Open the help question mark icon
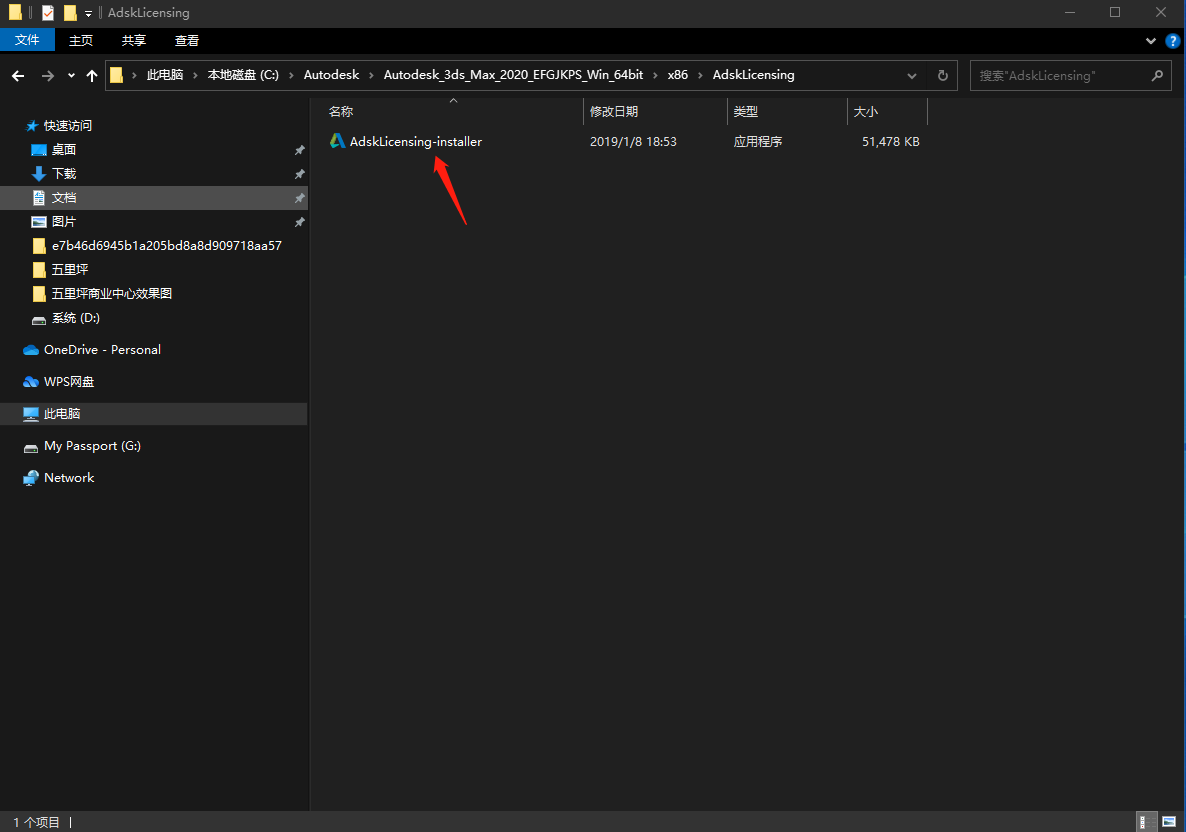The height and width of the screenshot is (832, 1186). 1172,41
